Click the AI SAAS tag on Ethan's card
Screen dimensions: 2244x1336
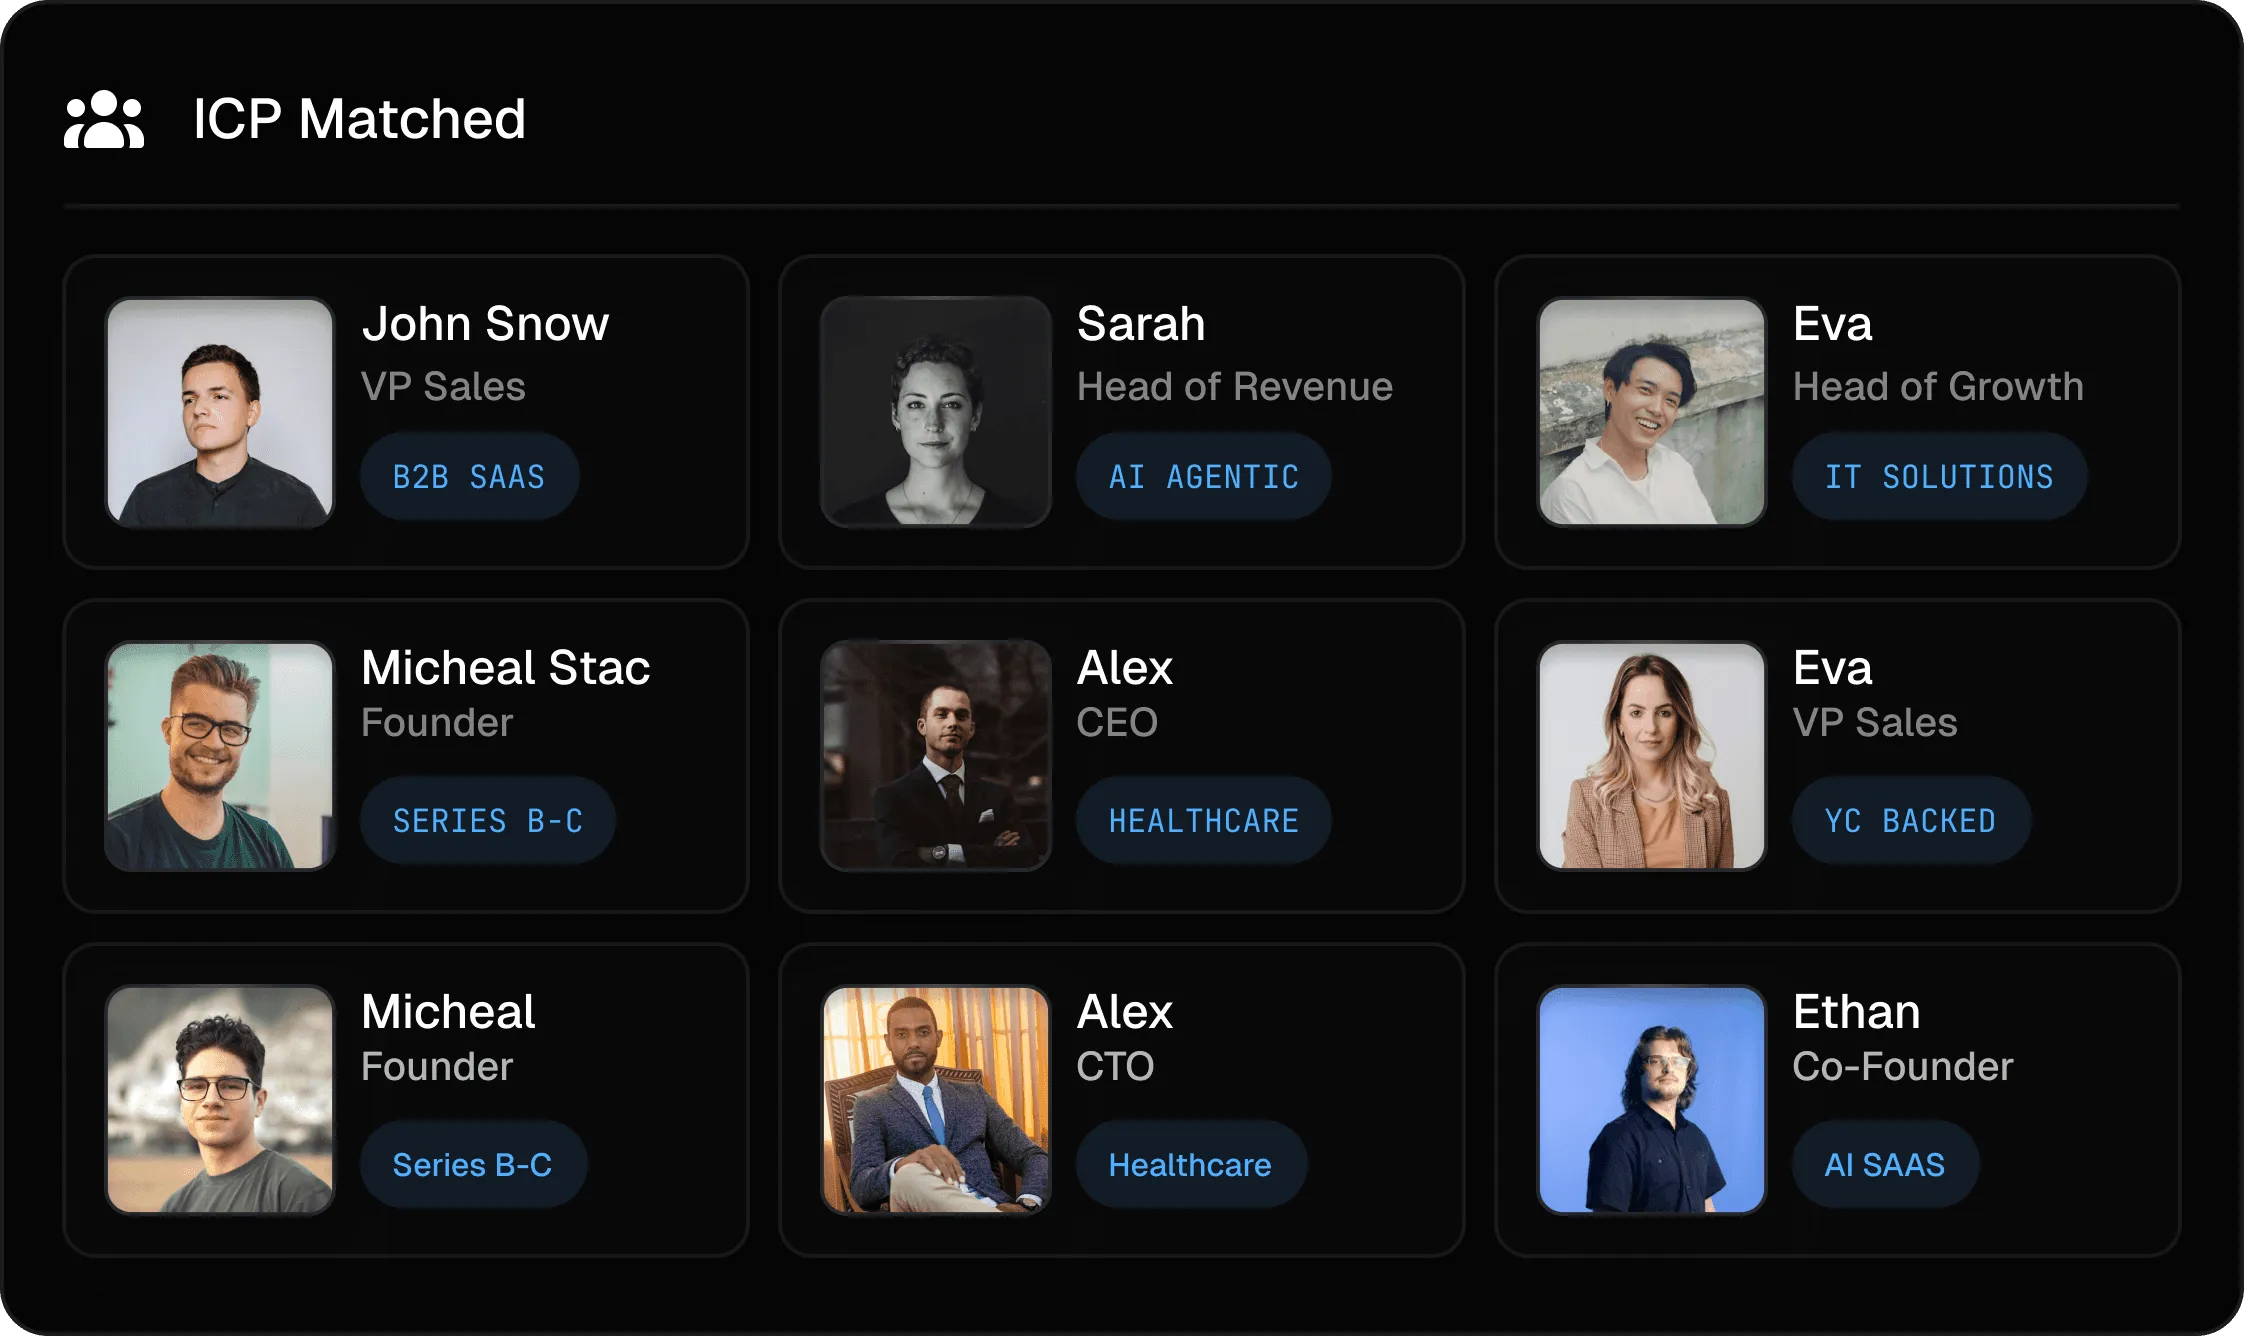point(1884,1164)
